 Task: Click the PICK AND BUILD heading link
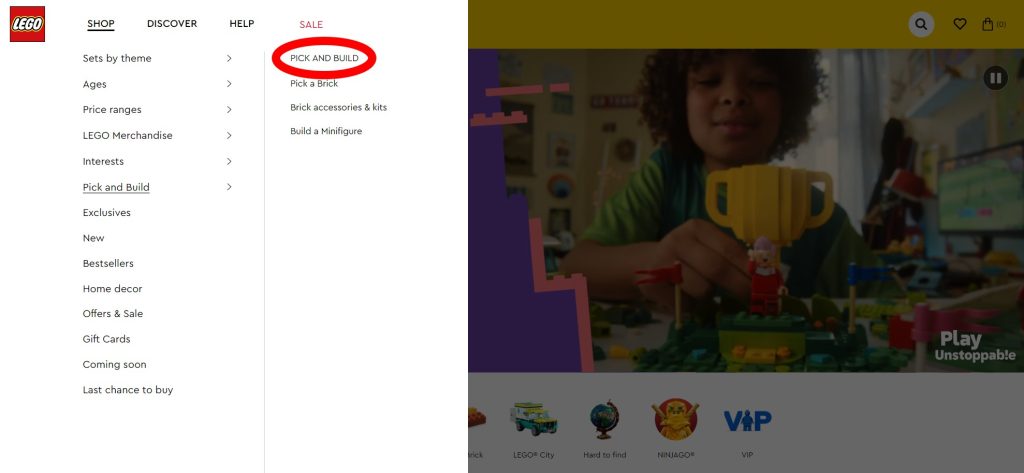click(324, 59)
